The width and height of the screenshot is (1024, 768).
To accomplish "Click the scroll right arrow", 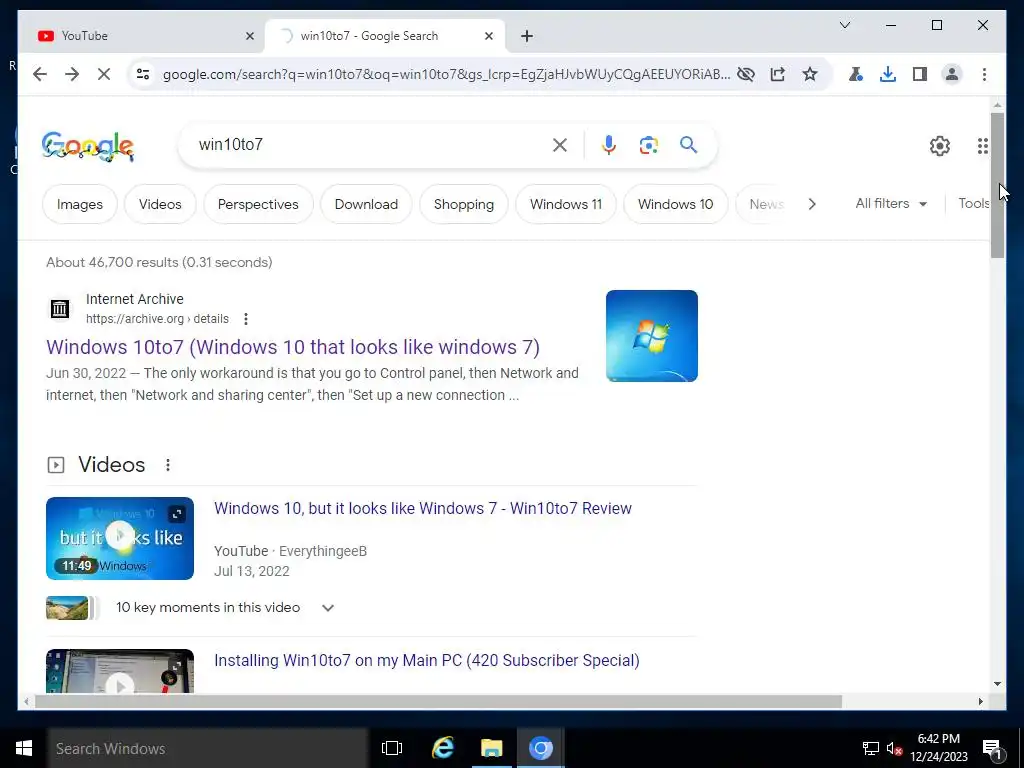I will click(981, 702).
